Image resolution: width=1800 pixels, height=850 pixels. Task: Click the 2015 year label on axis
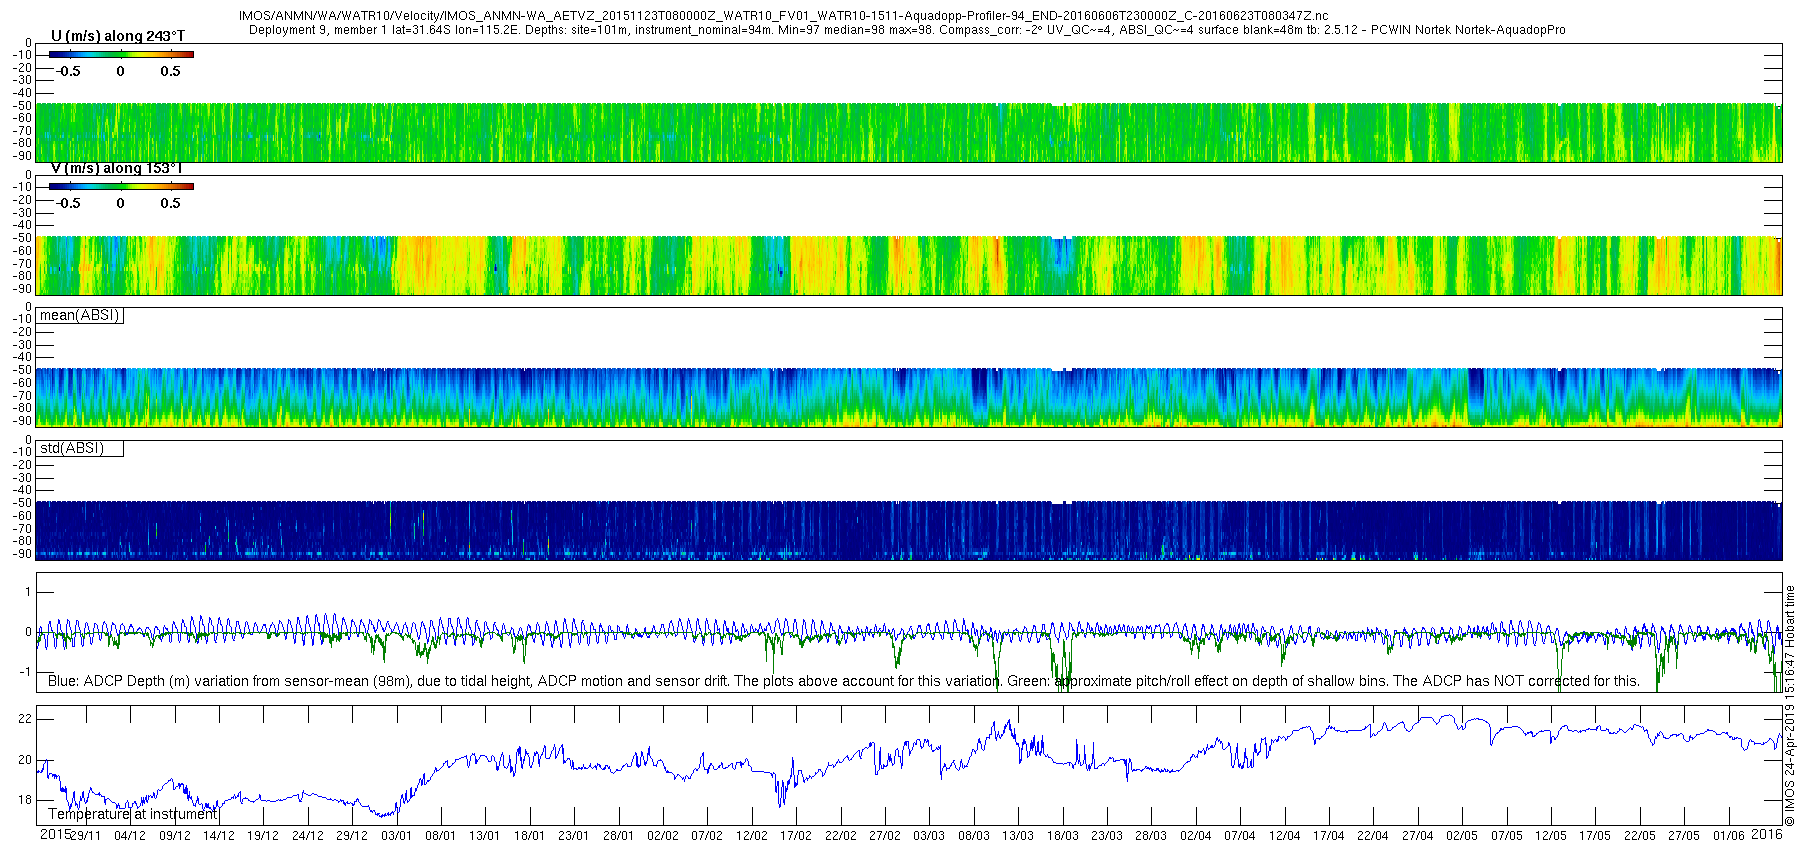click(x=55, y=834)
